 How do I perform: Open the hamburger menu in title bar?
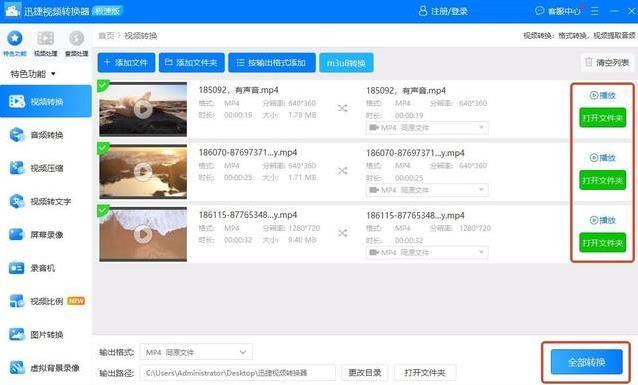click(x=595, y=11)
